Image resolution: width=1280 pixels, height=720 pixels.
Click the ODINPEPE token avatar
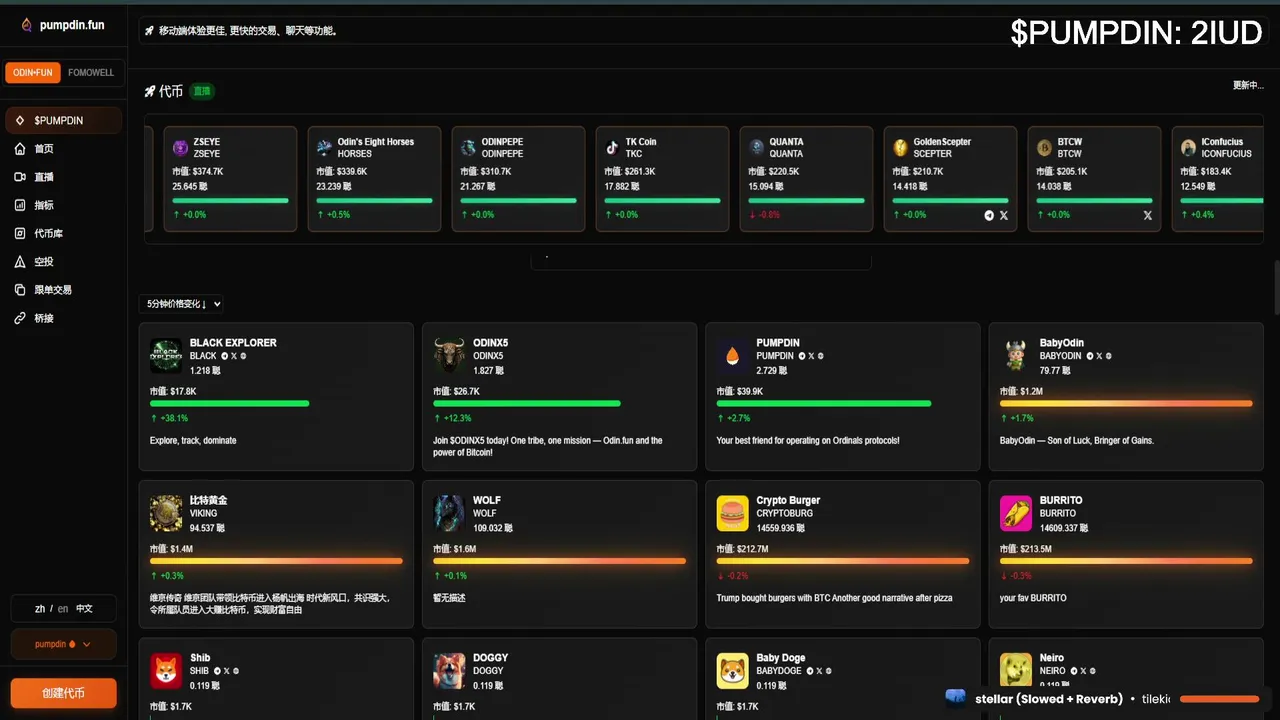pyautogui.click(x=469, y=148)
